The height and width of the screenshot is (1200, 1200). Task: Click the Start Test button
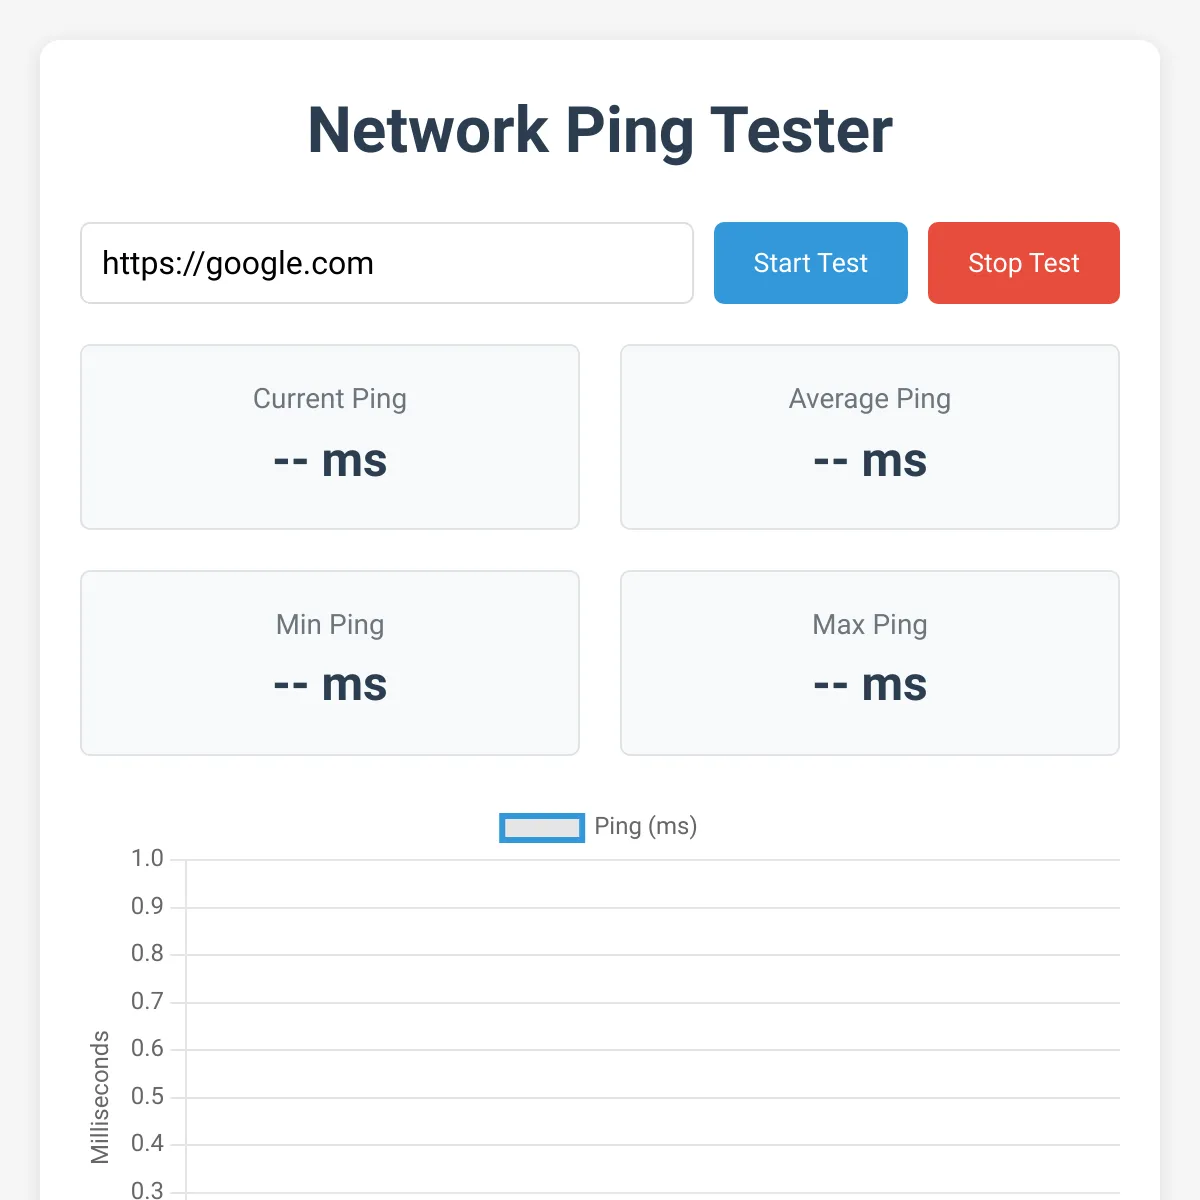pyautogui.click(x=810, y=263)
